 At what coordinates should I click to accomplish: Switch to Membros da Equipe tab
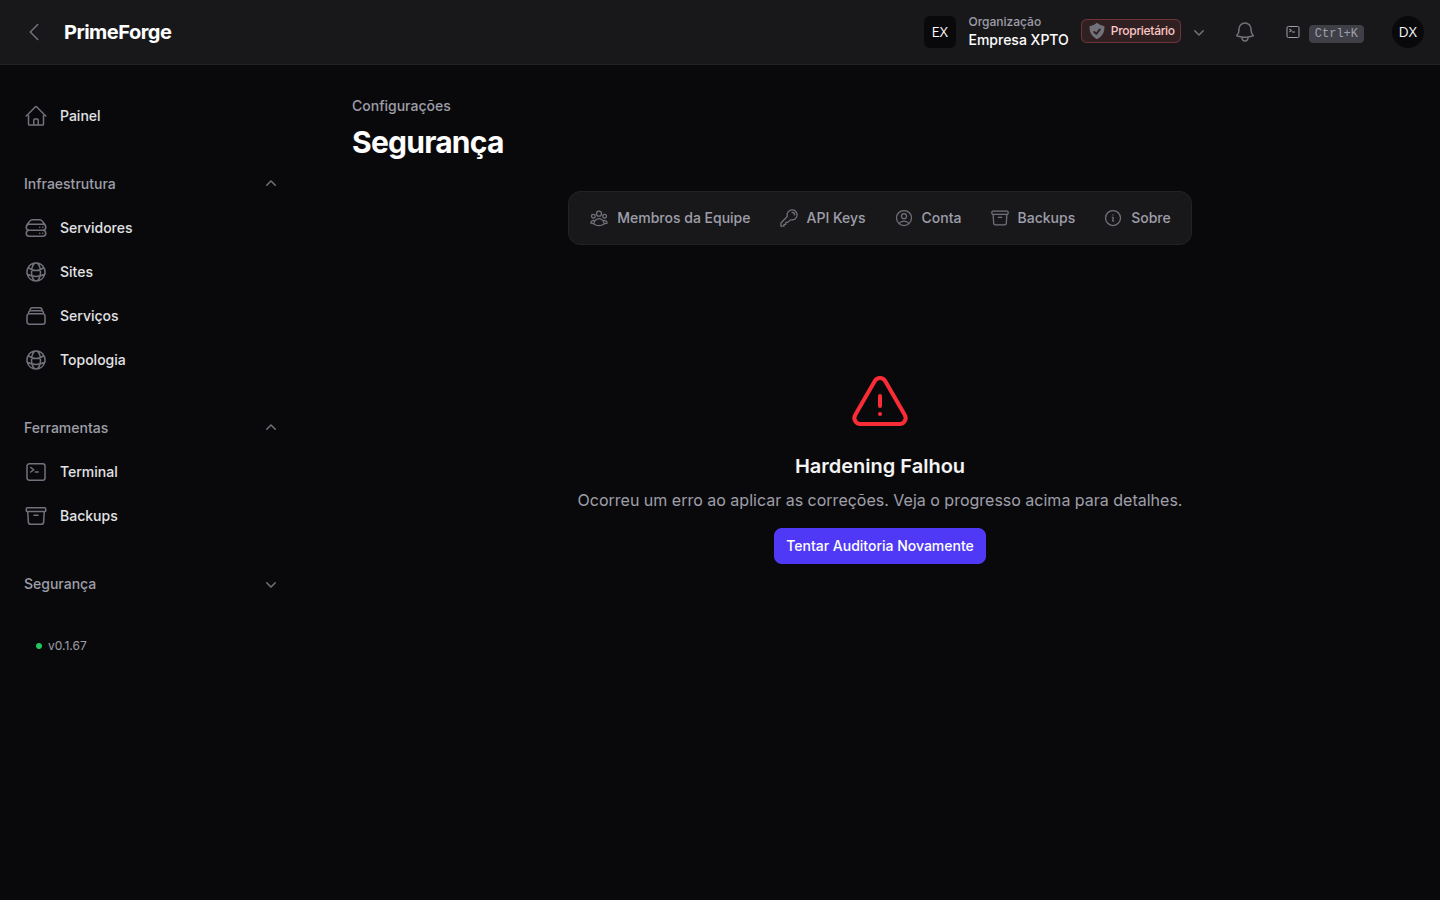[670, 218]
